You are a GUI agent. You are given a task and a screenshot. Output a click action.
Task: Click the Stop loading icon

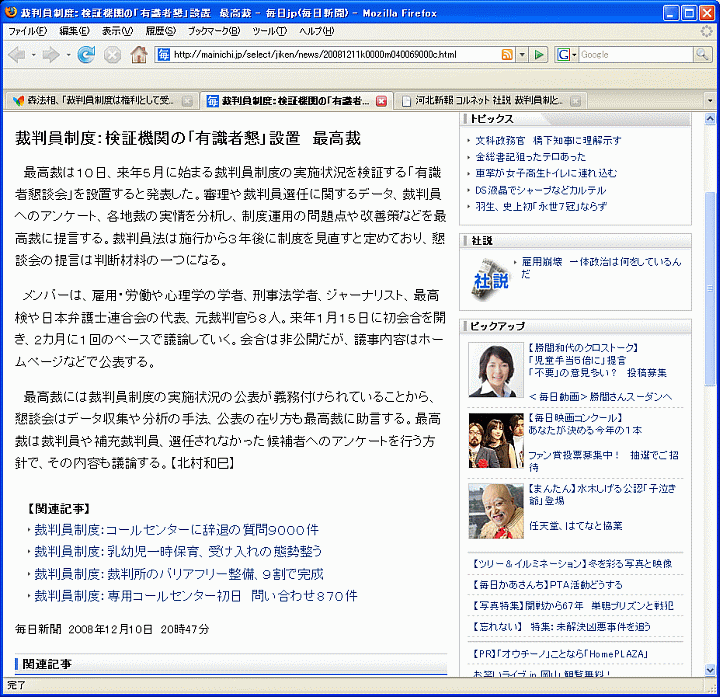(112, 54)
